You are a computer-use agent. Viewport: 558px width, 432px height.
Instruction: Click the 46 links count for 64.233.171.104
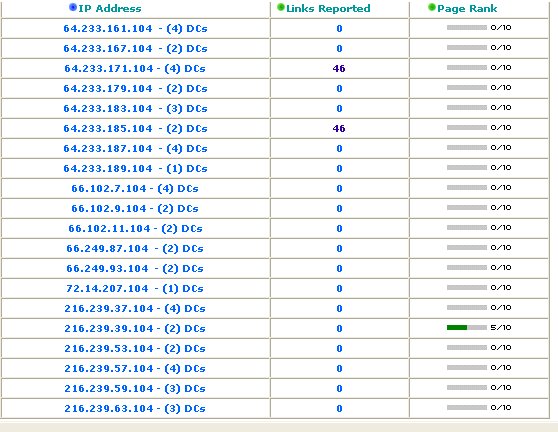[x=339, y=68]
